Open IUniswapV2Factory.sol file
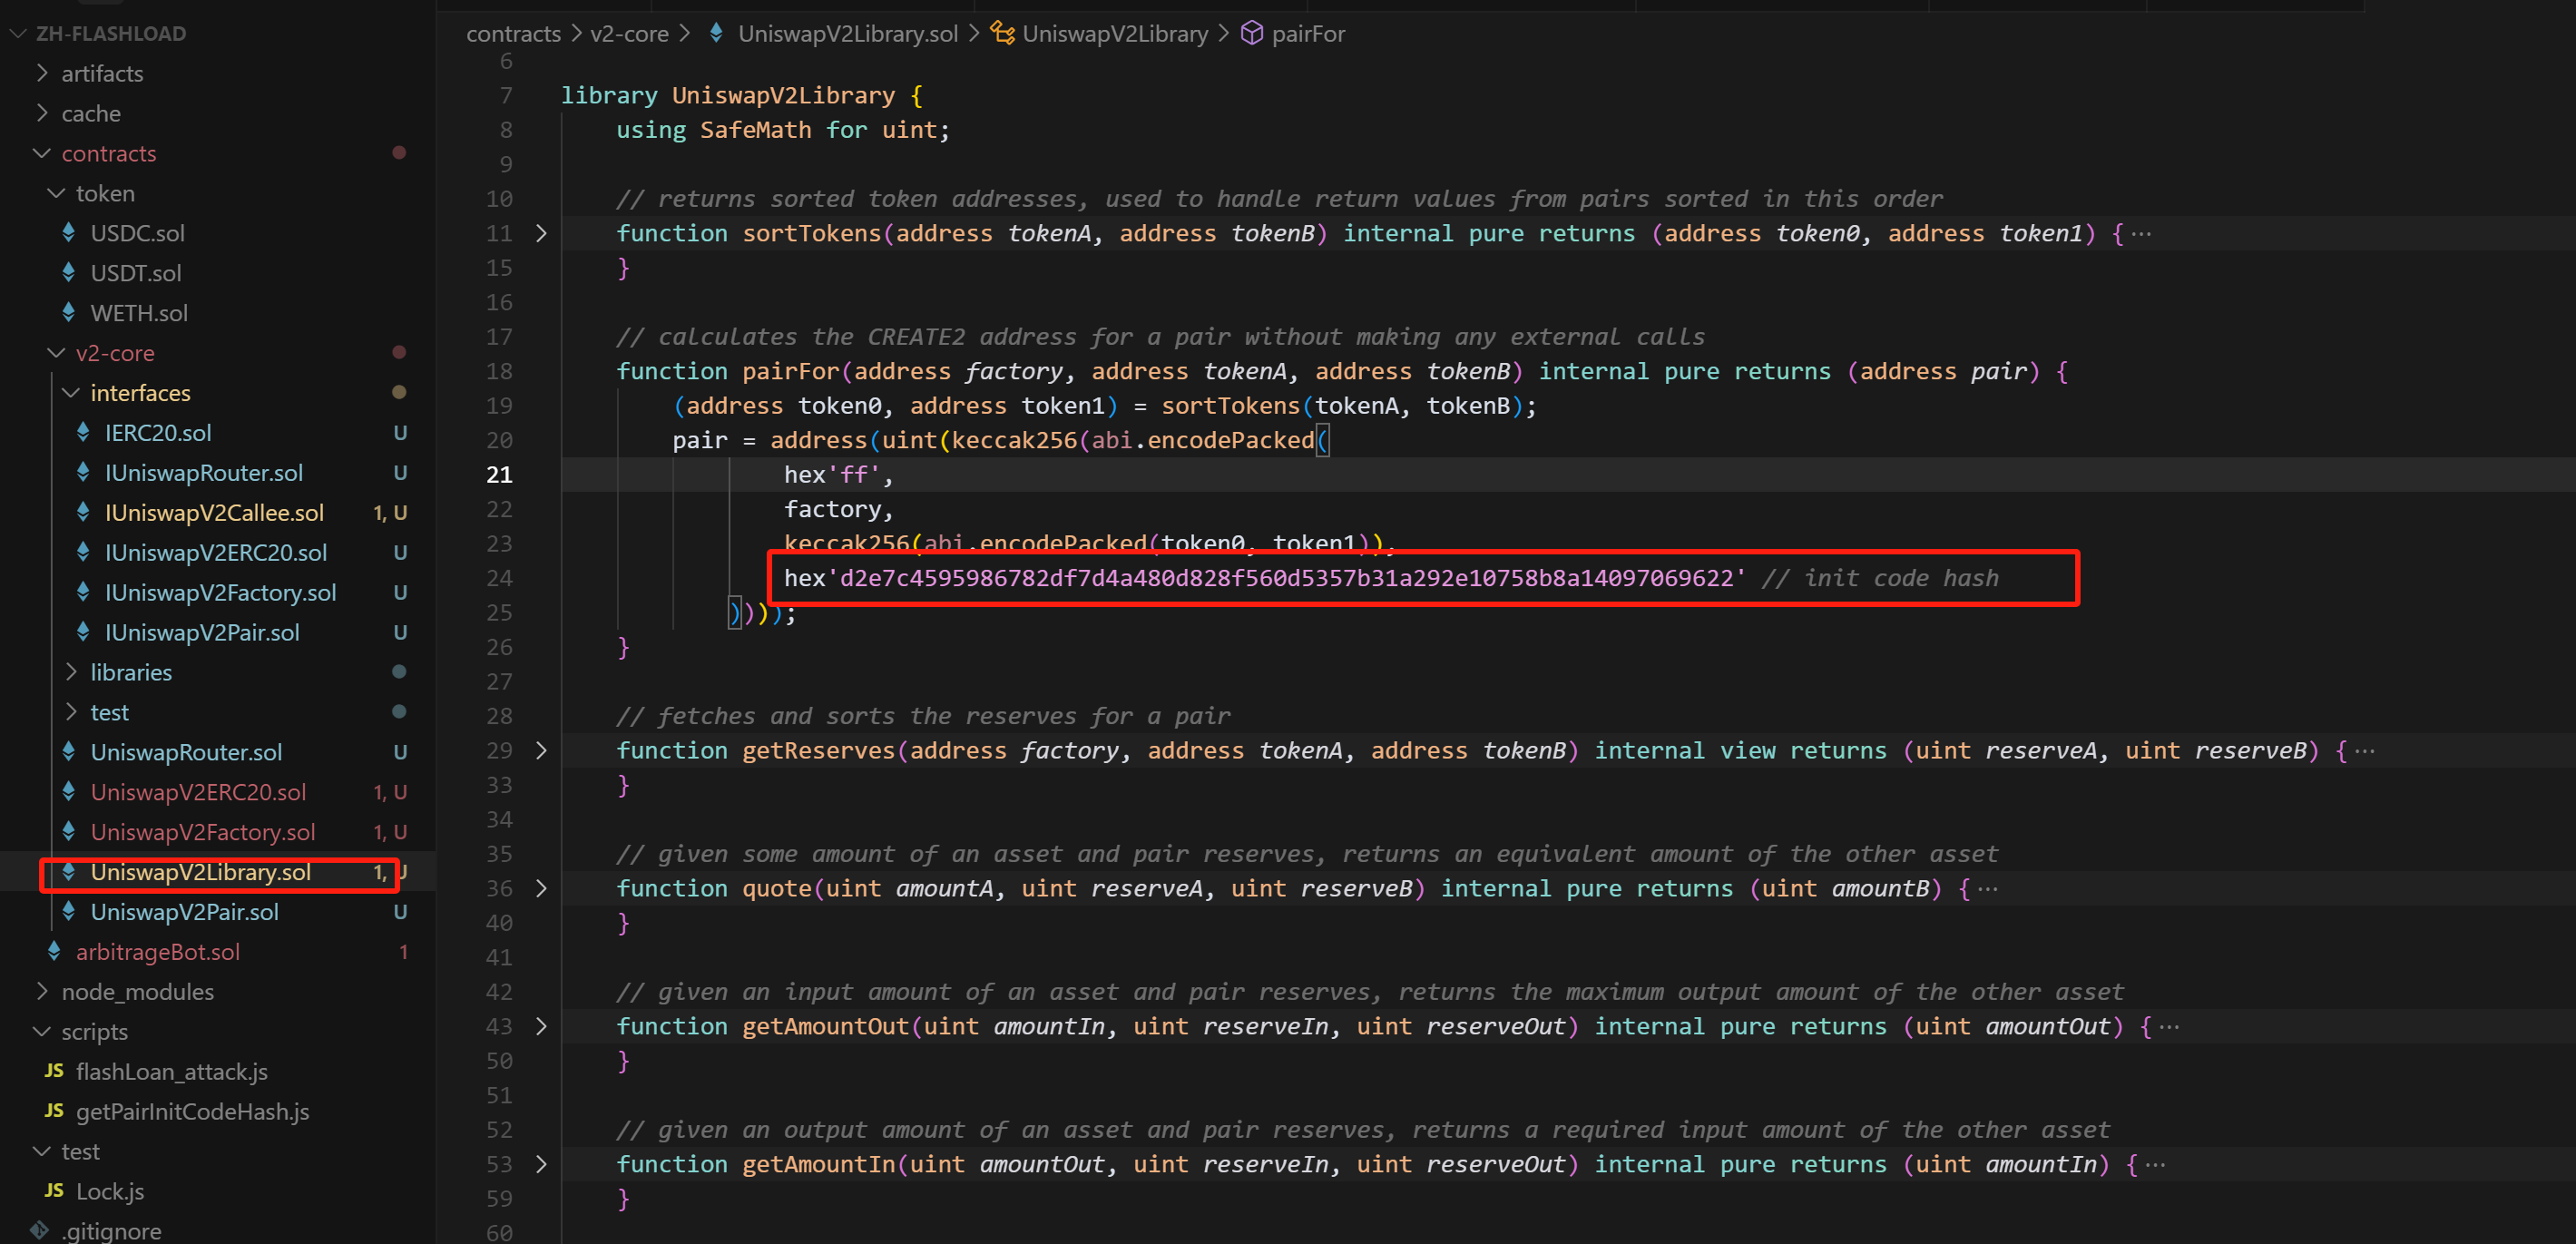The height and width of the screenshot is (1244, 2576). [x=220, y=593]
